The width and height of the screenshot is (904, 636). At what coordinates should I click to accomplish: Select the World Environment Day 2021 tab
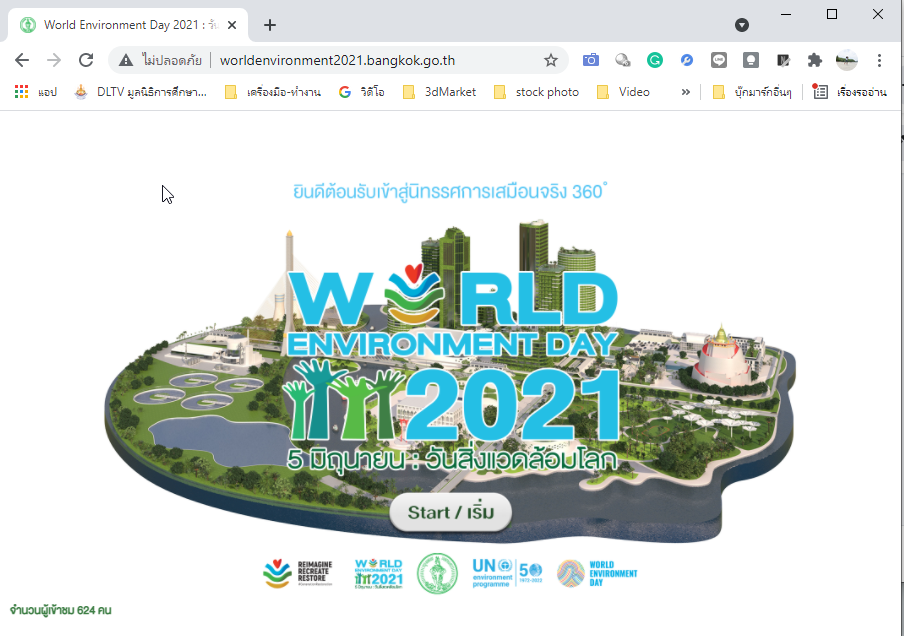click(x=120, y=25)
